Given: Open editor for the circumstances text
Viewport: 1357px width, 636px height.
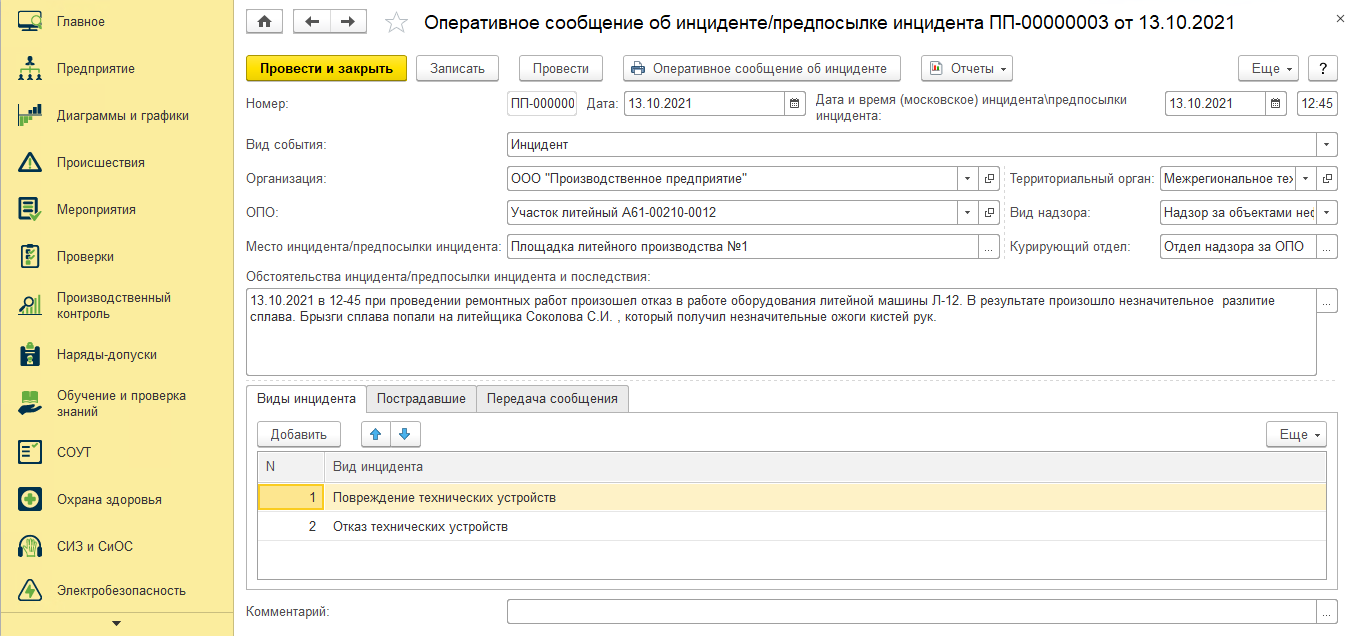Looking at the screenshot, I should (1327, 300).
